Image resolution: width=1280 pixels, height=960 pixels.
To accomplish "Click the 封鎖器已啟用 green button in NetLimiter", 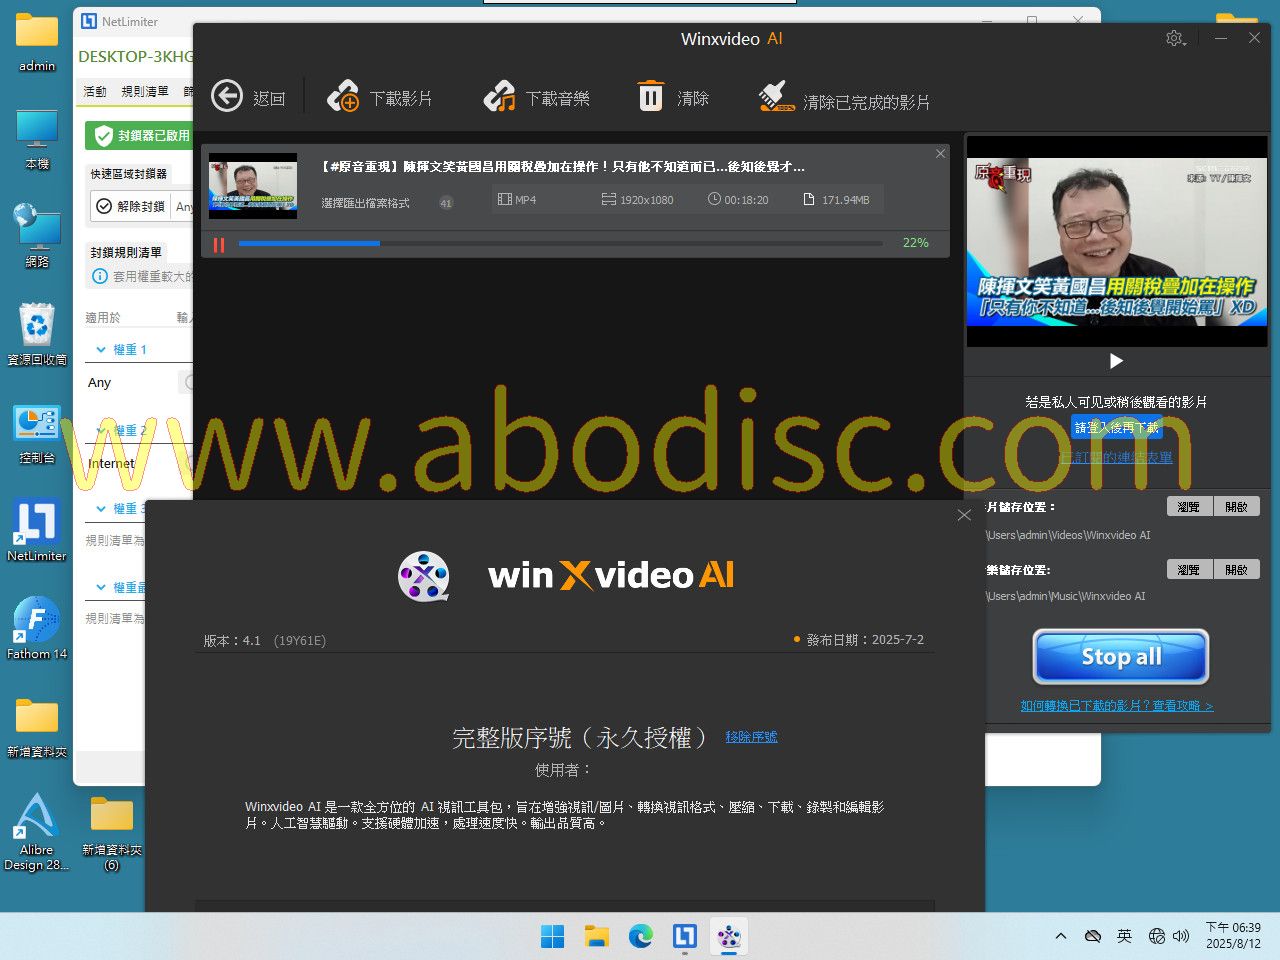I will [141, 135].
